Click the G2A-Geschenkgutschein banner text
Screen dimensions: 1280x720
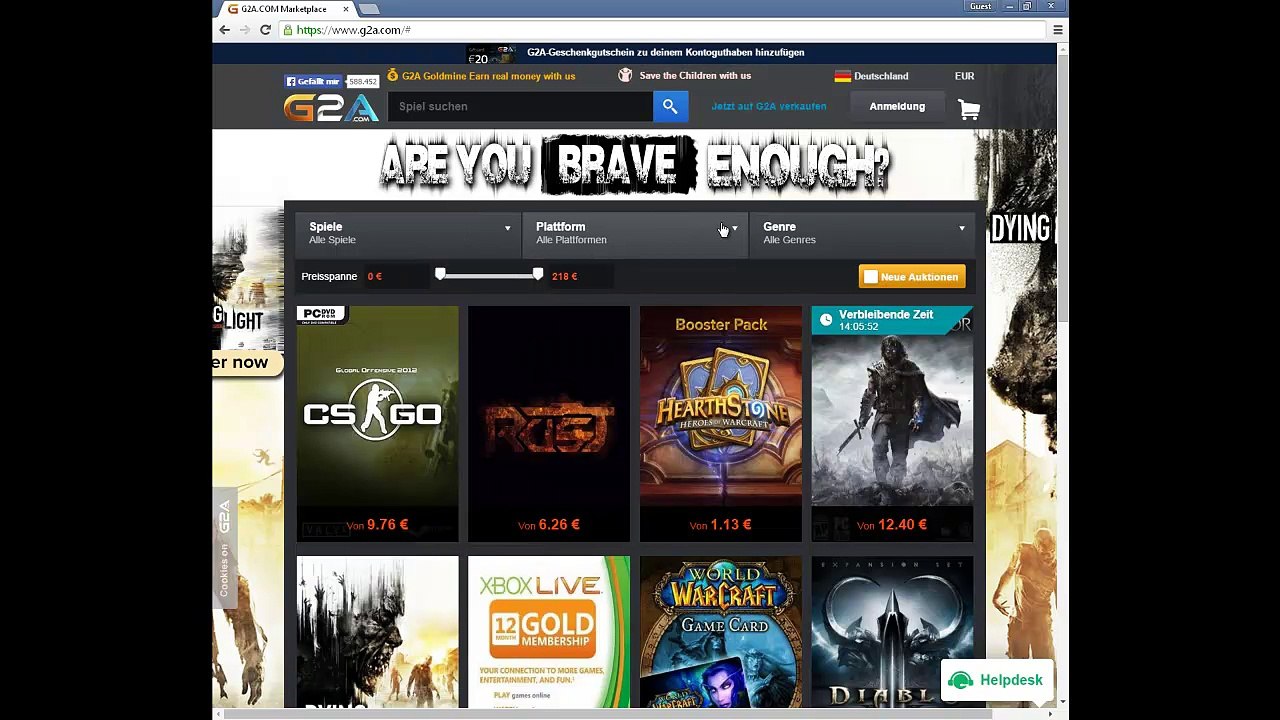tap(665, 52)
